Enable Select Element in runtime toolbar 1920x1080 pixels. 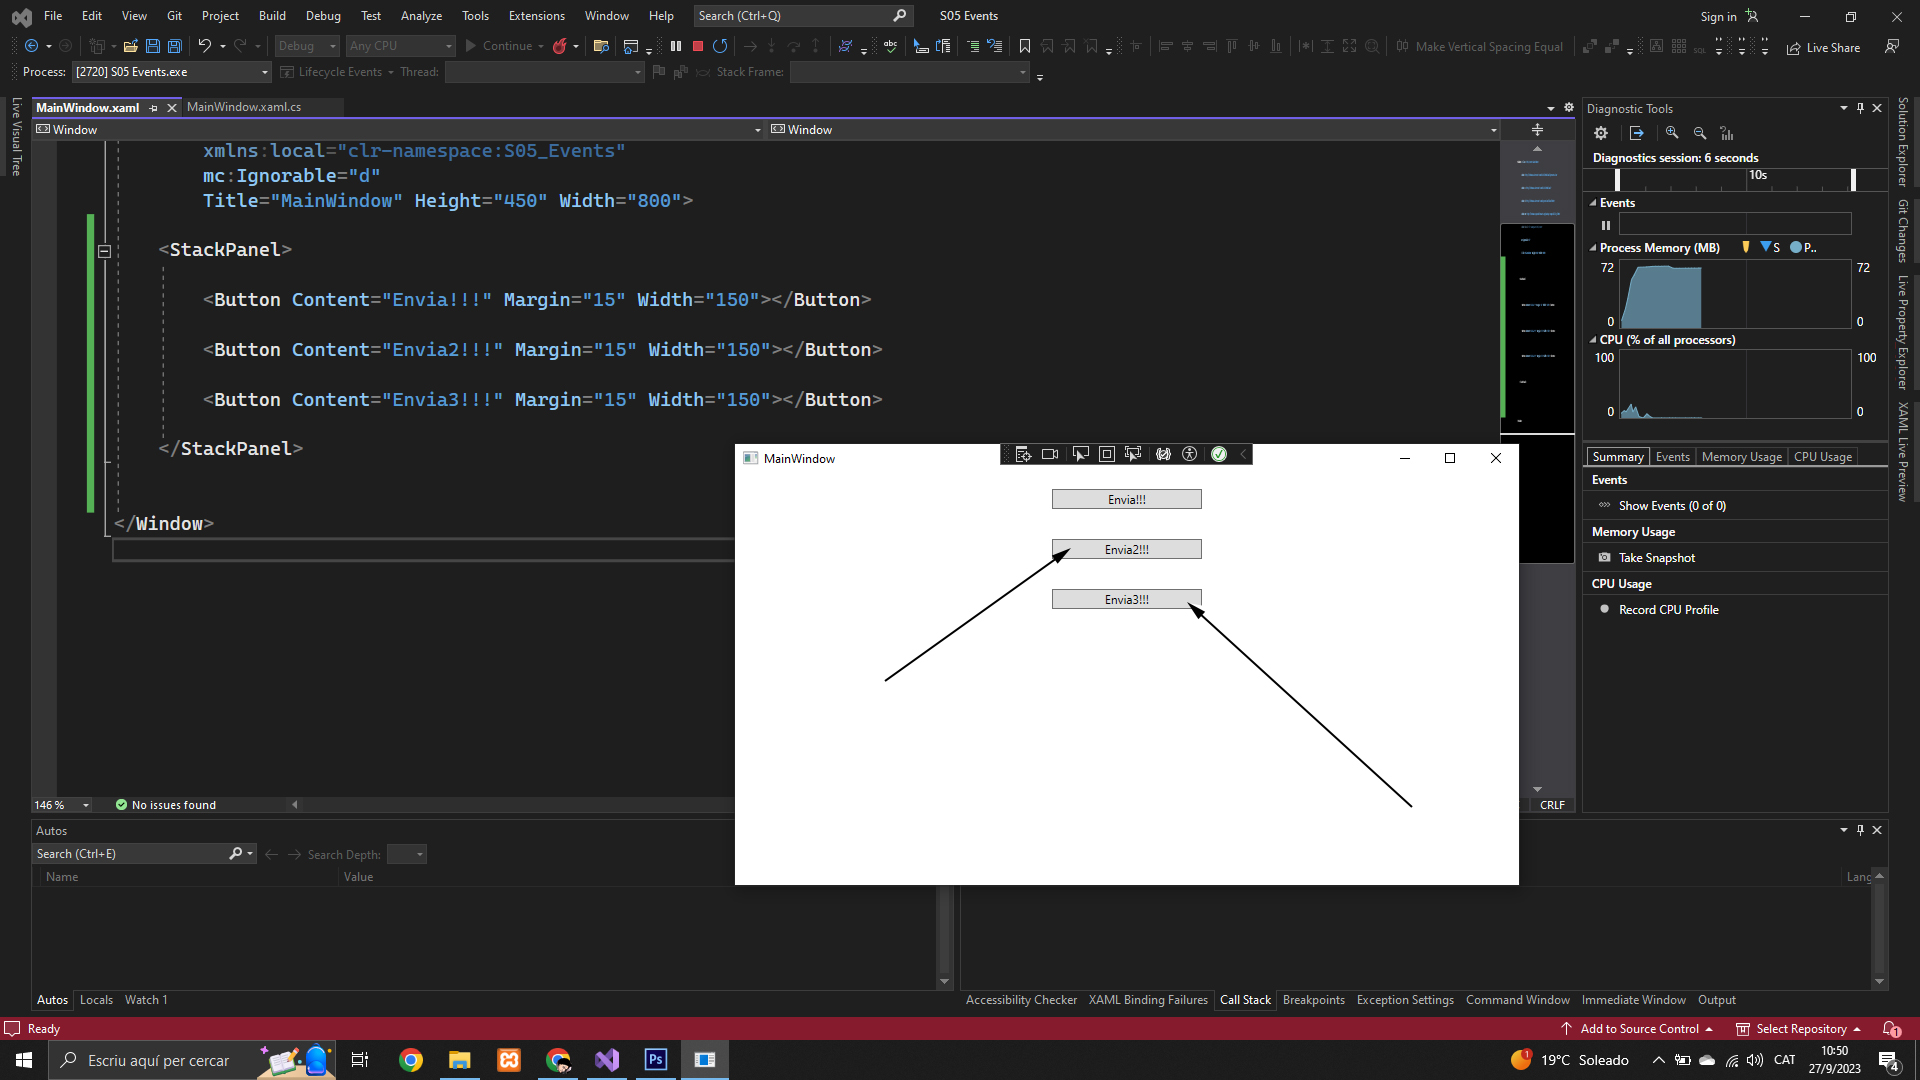[x=1080, y=454]
